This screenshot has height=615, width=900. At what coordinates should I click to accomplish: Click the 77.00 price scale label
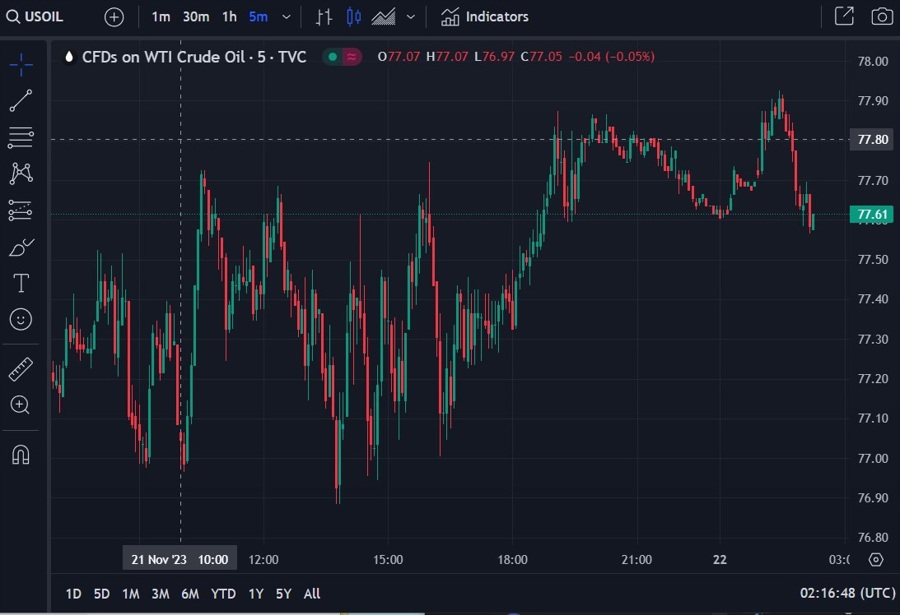click(x=872, y=458)
